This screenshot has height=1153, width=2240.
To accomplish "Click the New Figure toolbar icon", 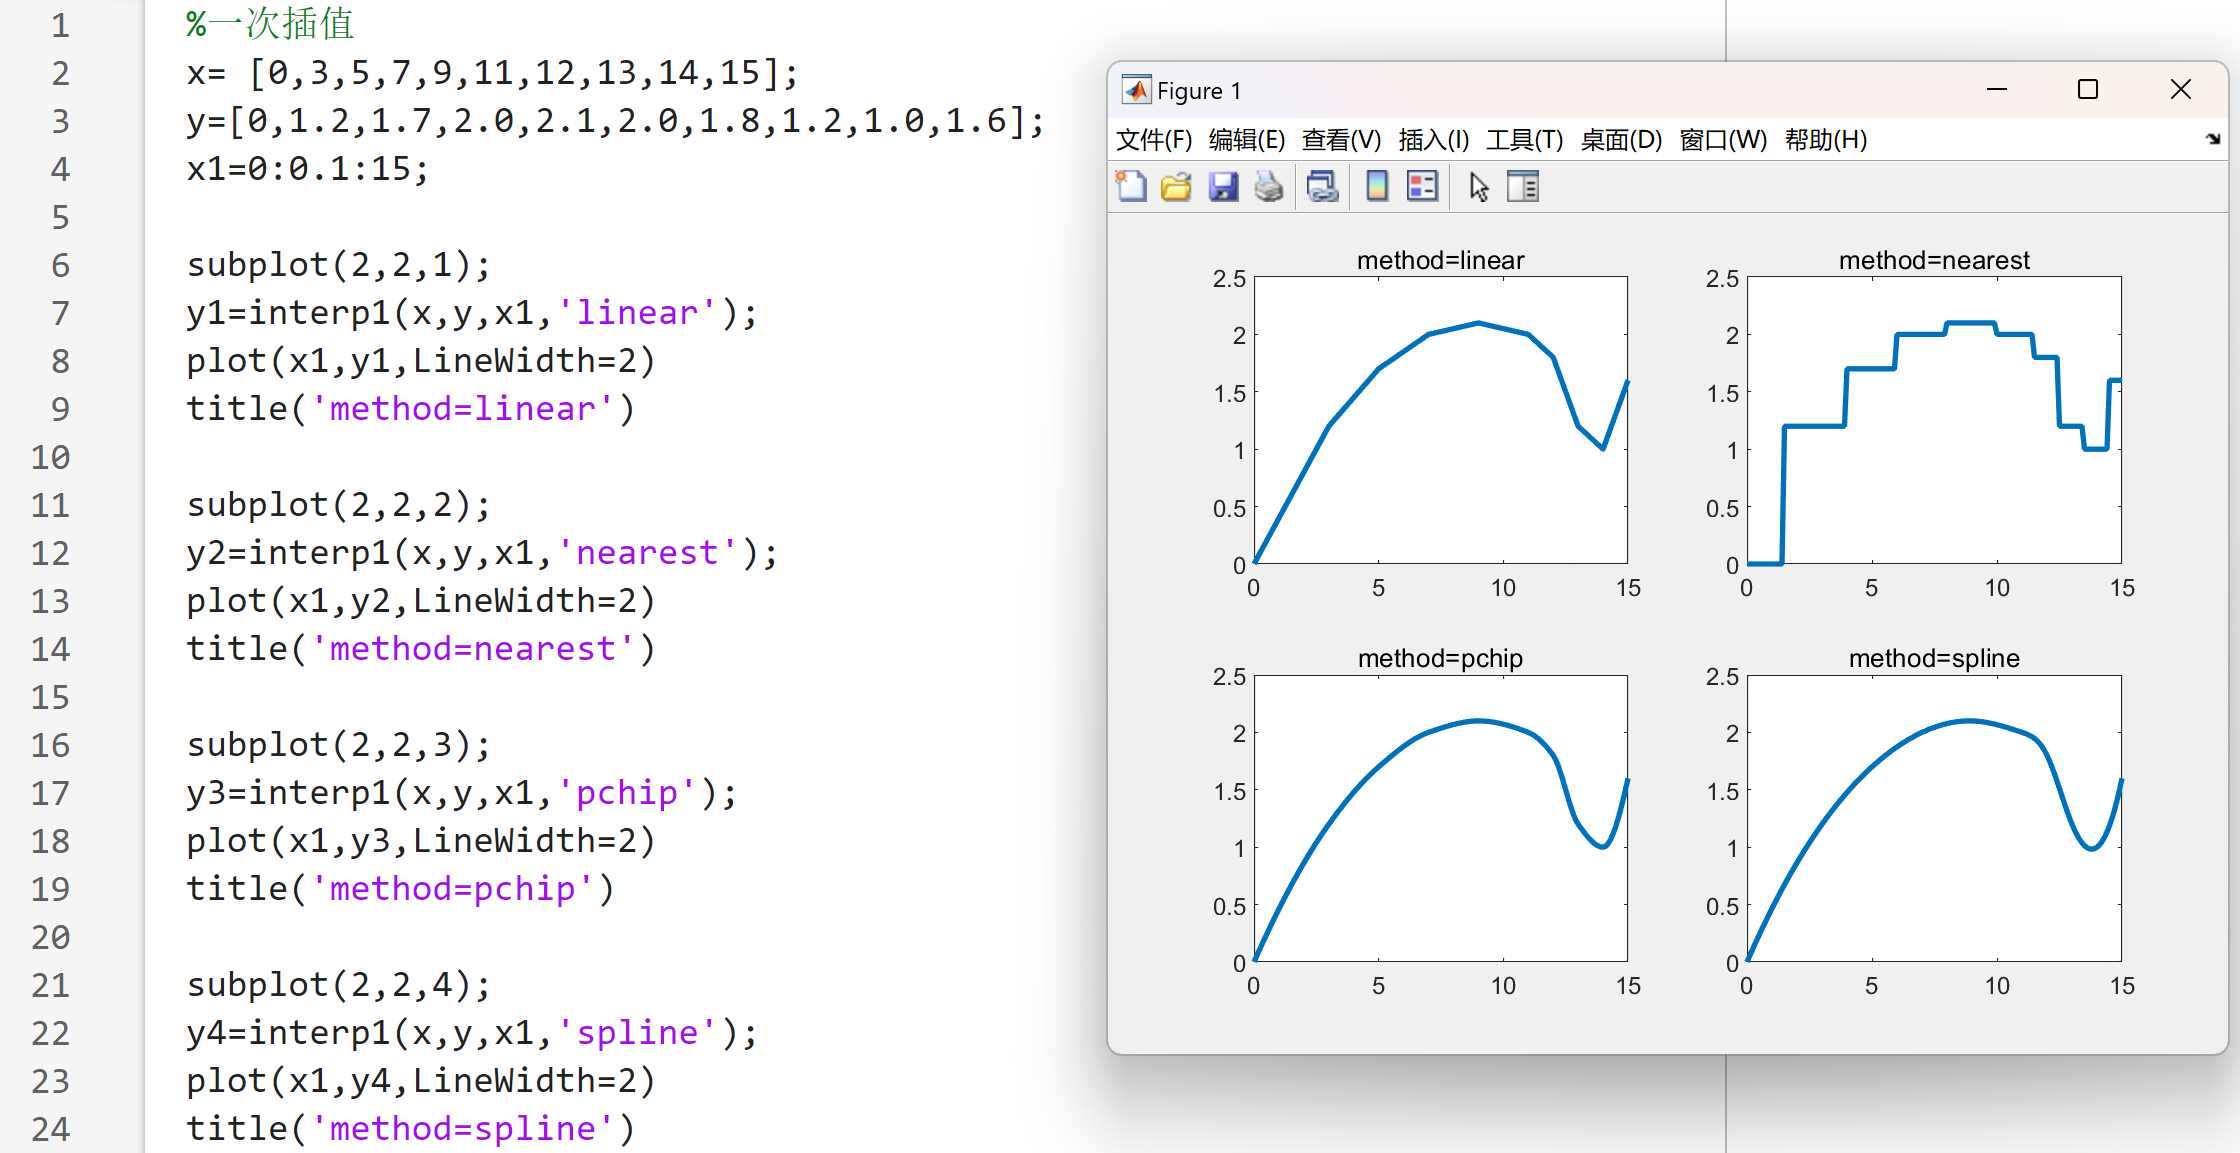I will point(1131,187).
